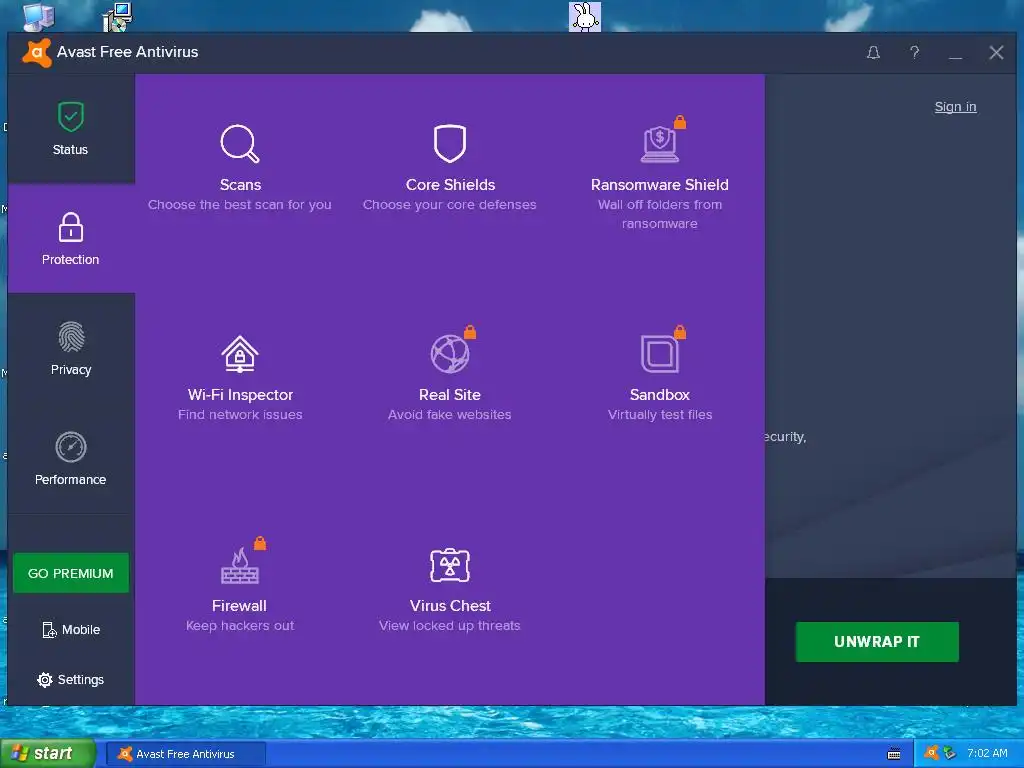This screenshot has width=1024, height=768.
Task: Open the Mobile menu label
Action: pyautogui.click(x=81, y=630)
